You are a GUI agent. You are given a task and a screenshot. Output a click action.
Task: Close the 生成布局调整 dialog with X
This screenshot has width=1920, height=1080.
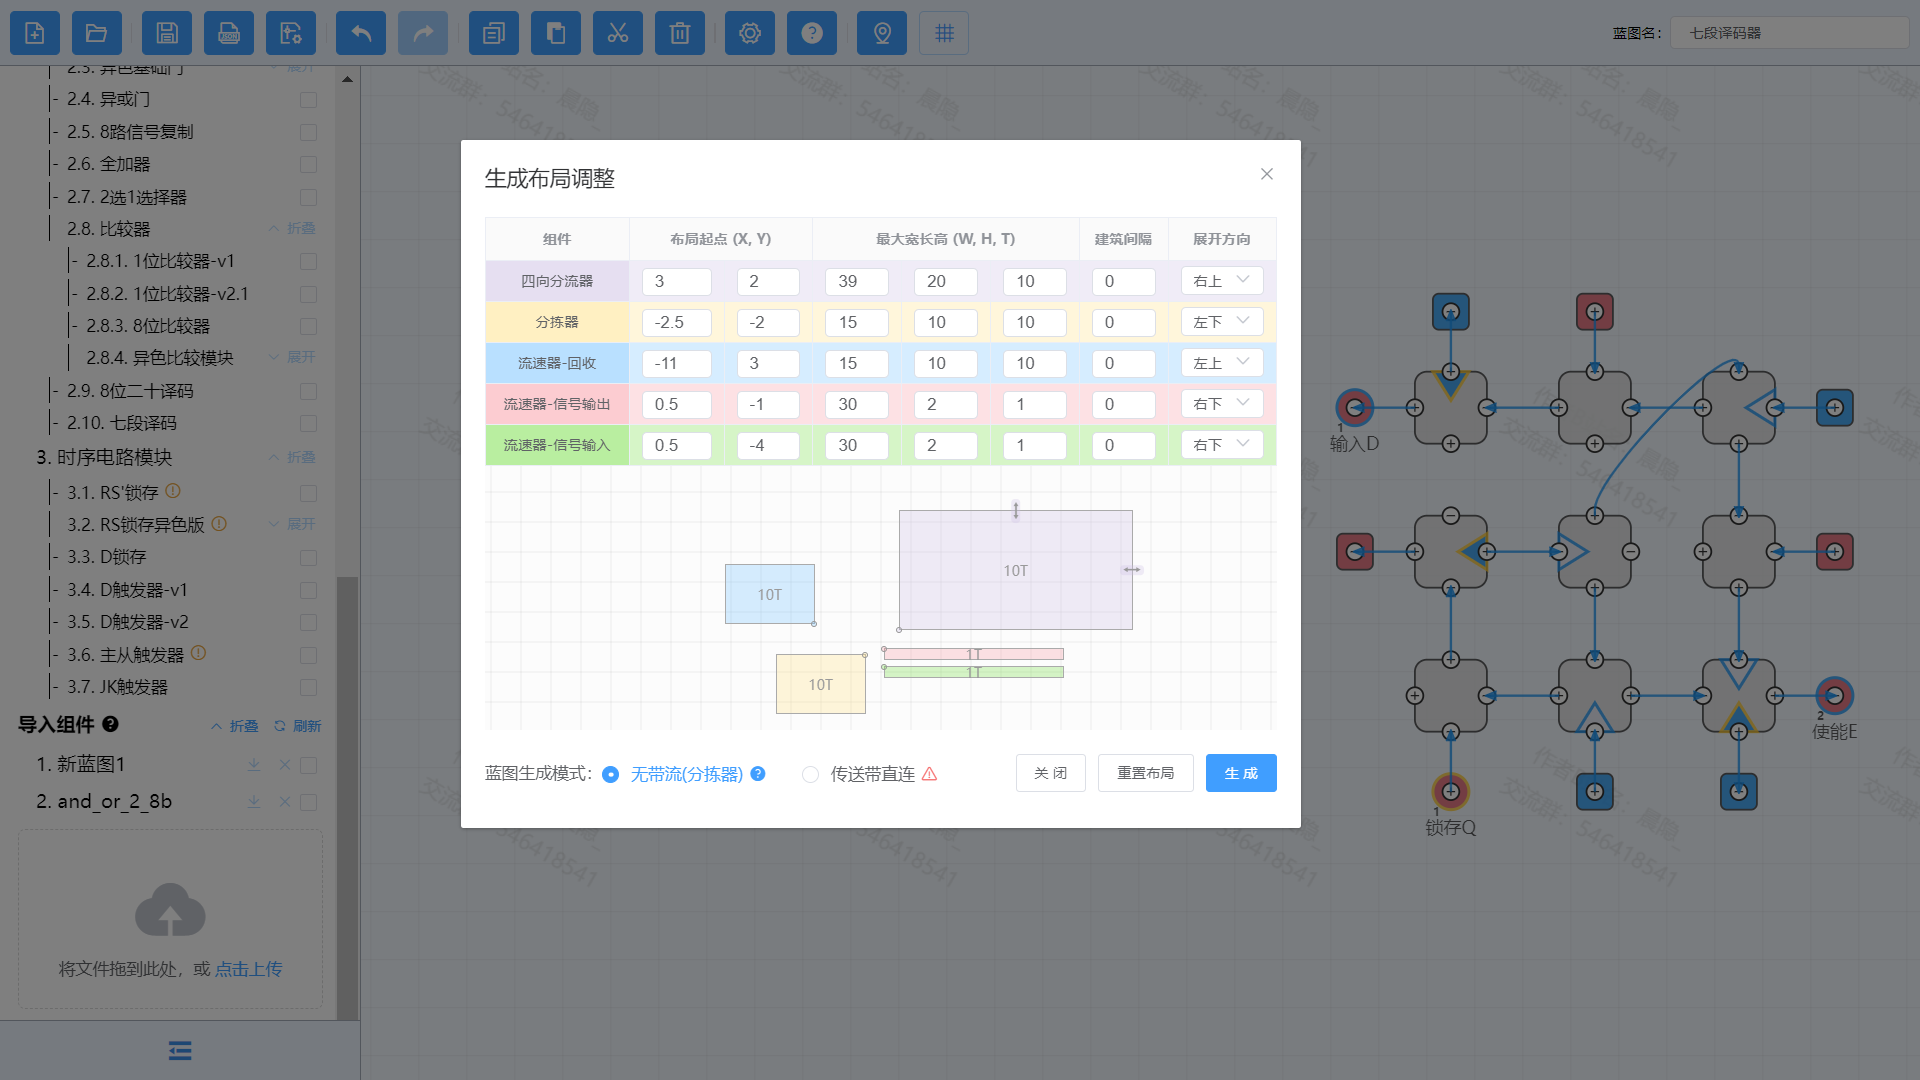pyautogui.click(x=1267, y=174)
